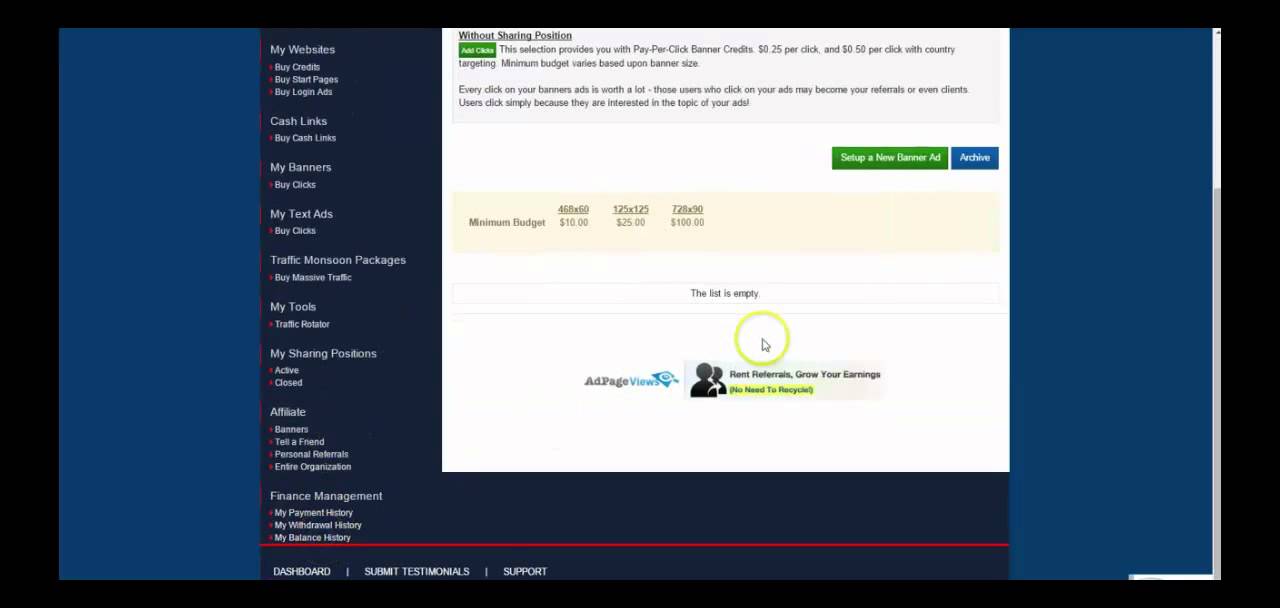1280x608 pixels.
Task: Click the scrollbar up arrow
Action: pos(1216,33)
